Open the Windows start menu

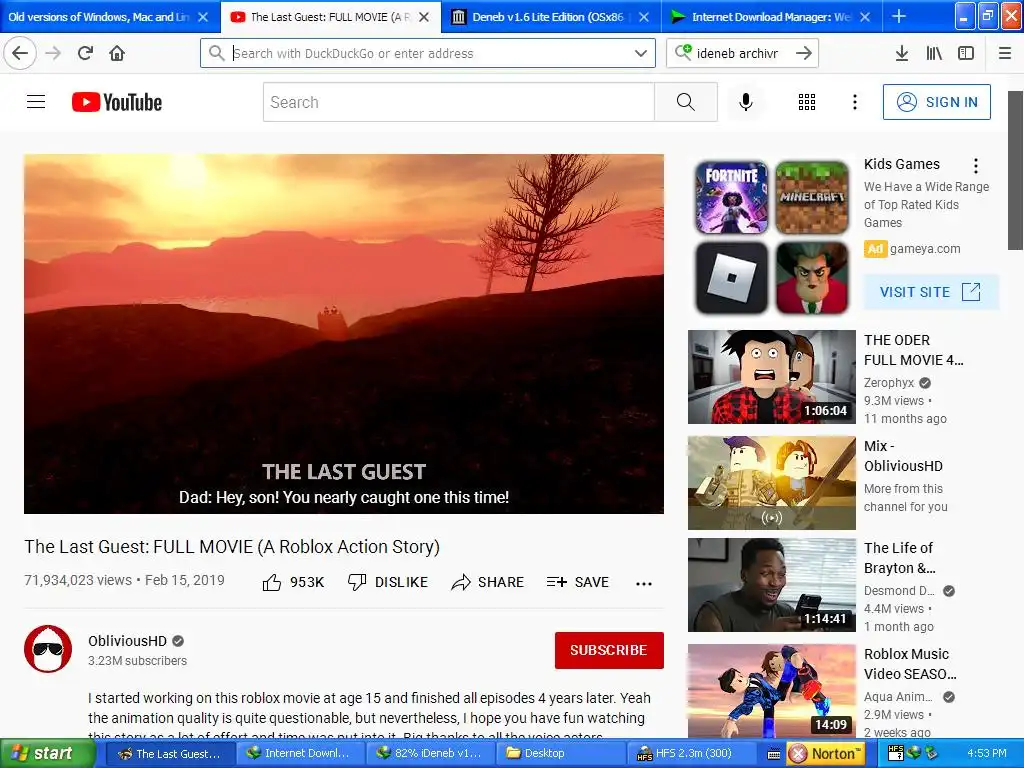pyautogui.click(x=46, y=754)
